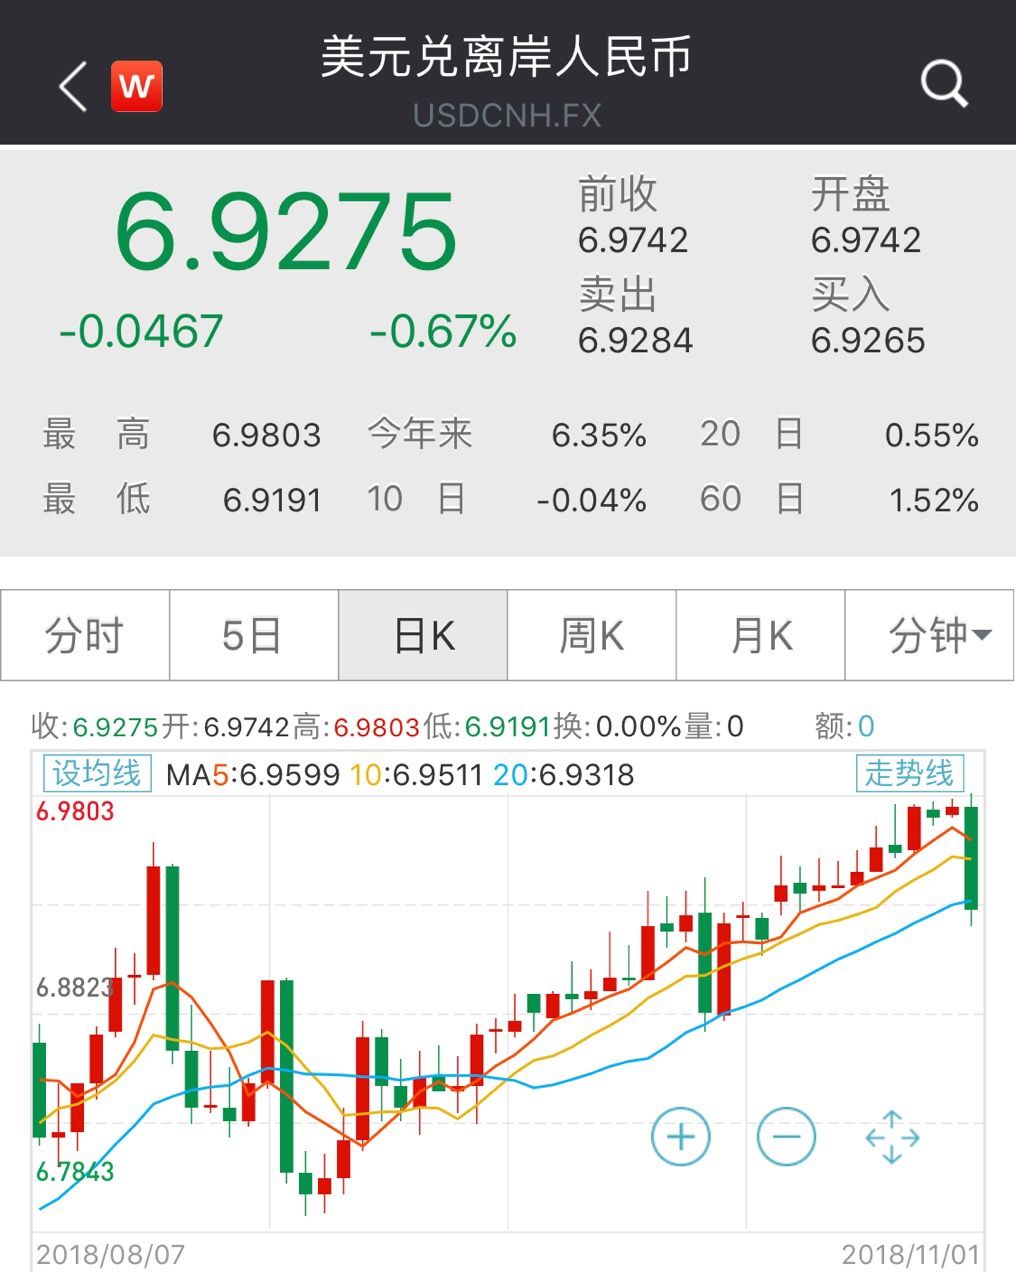Tap the 10日 value -0.04%

[x=592, y=500]
